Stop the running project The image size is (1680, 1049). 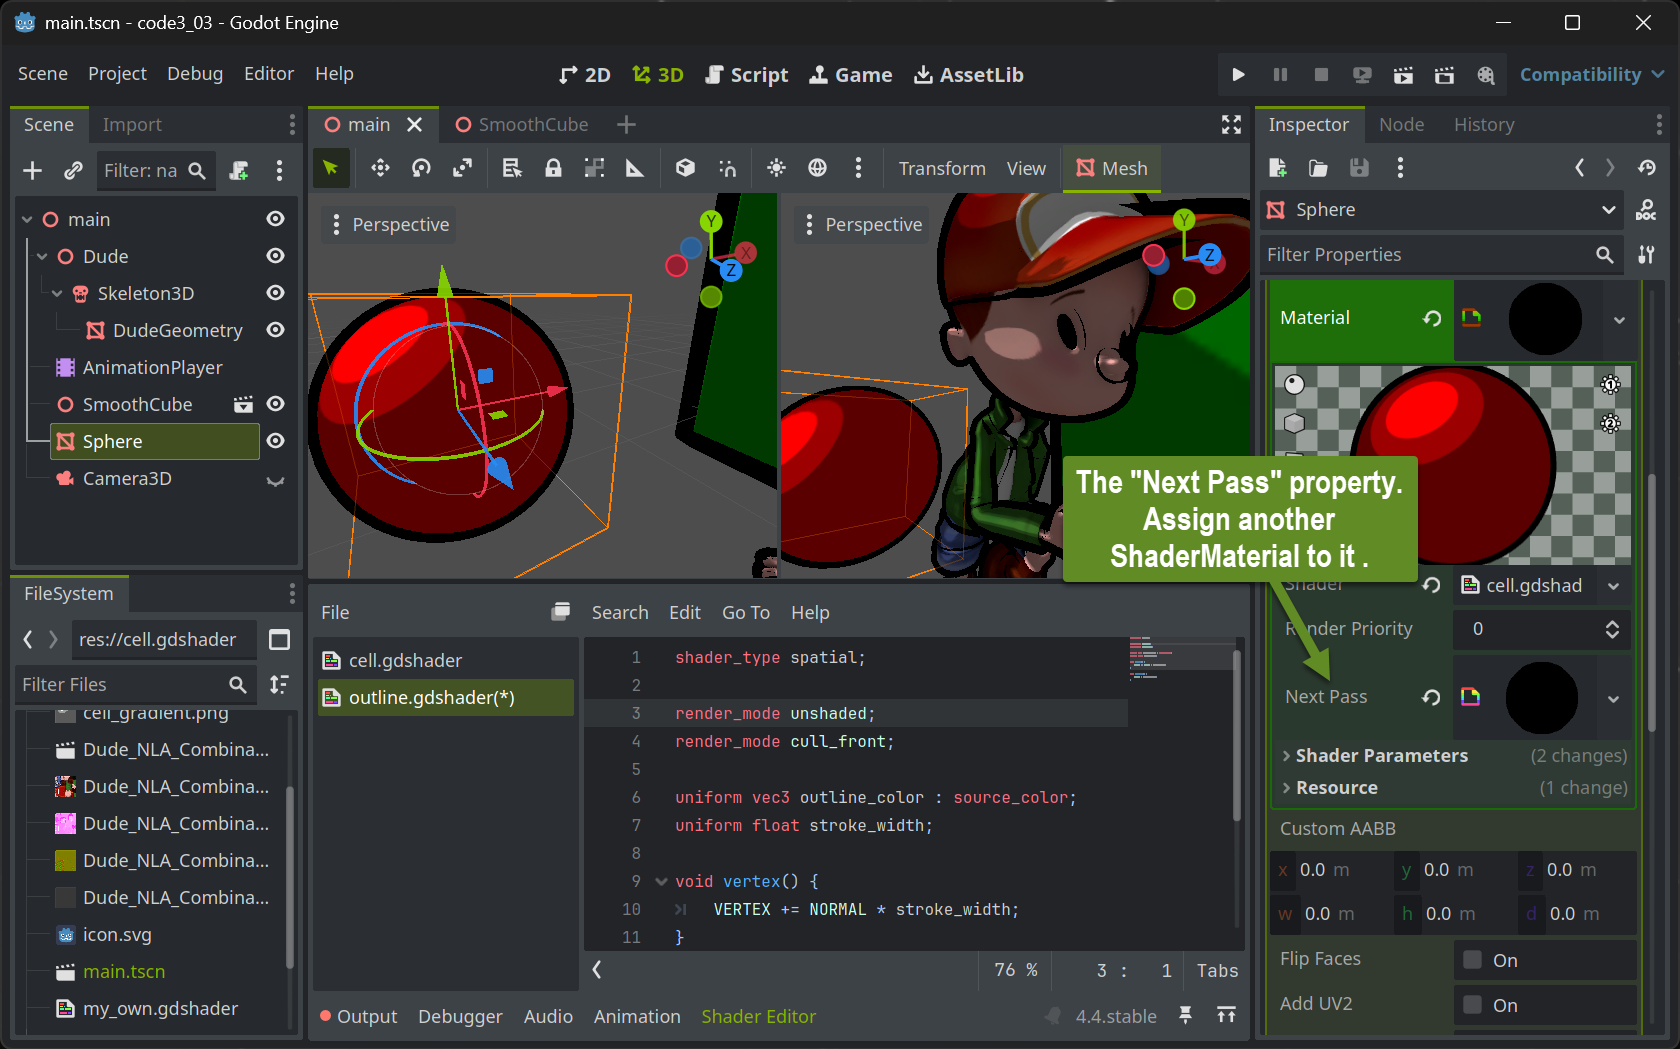coord(1321,75)
